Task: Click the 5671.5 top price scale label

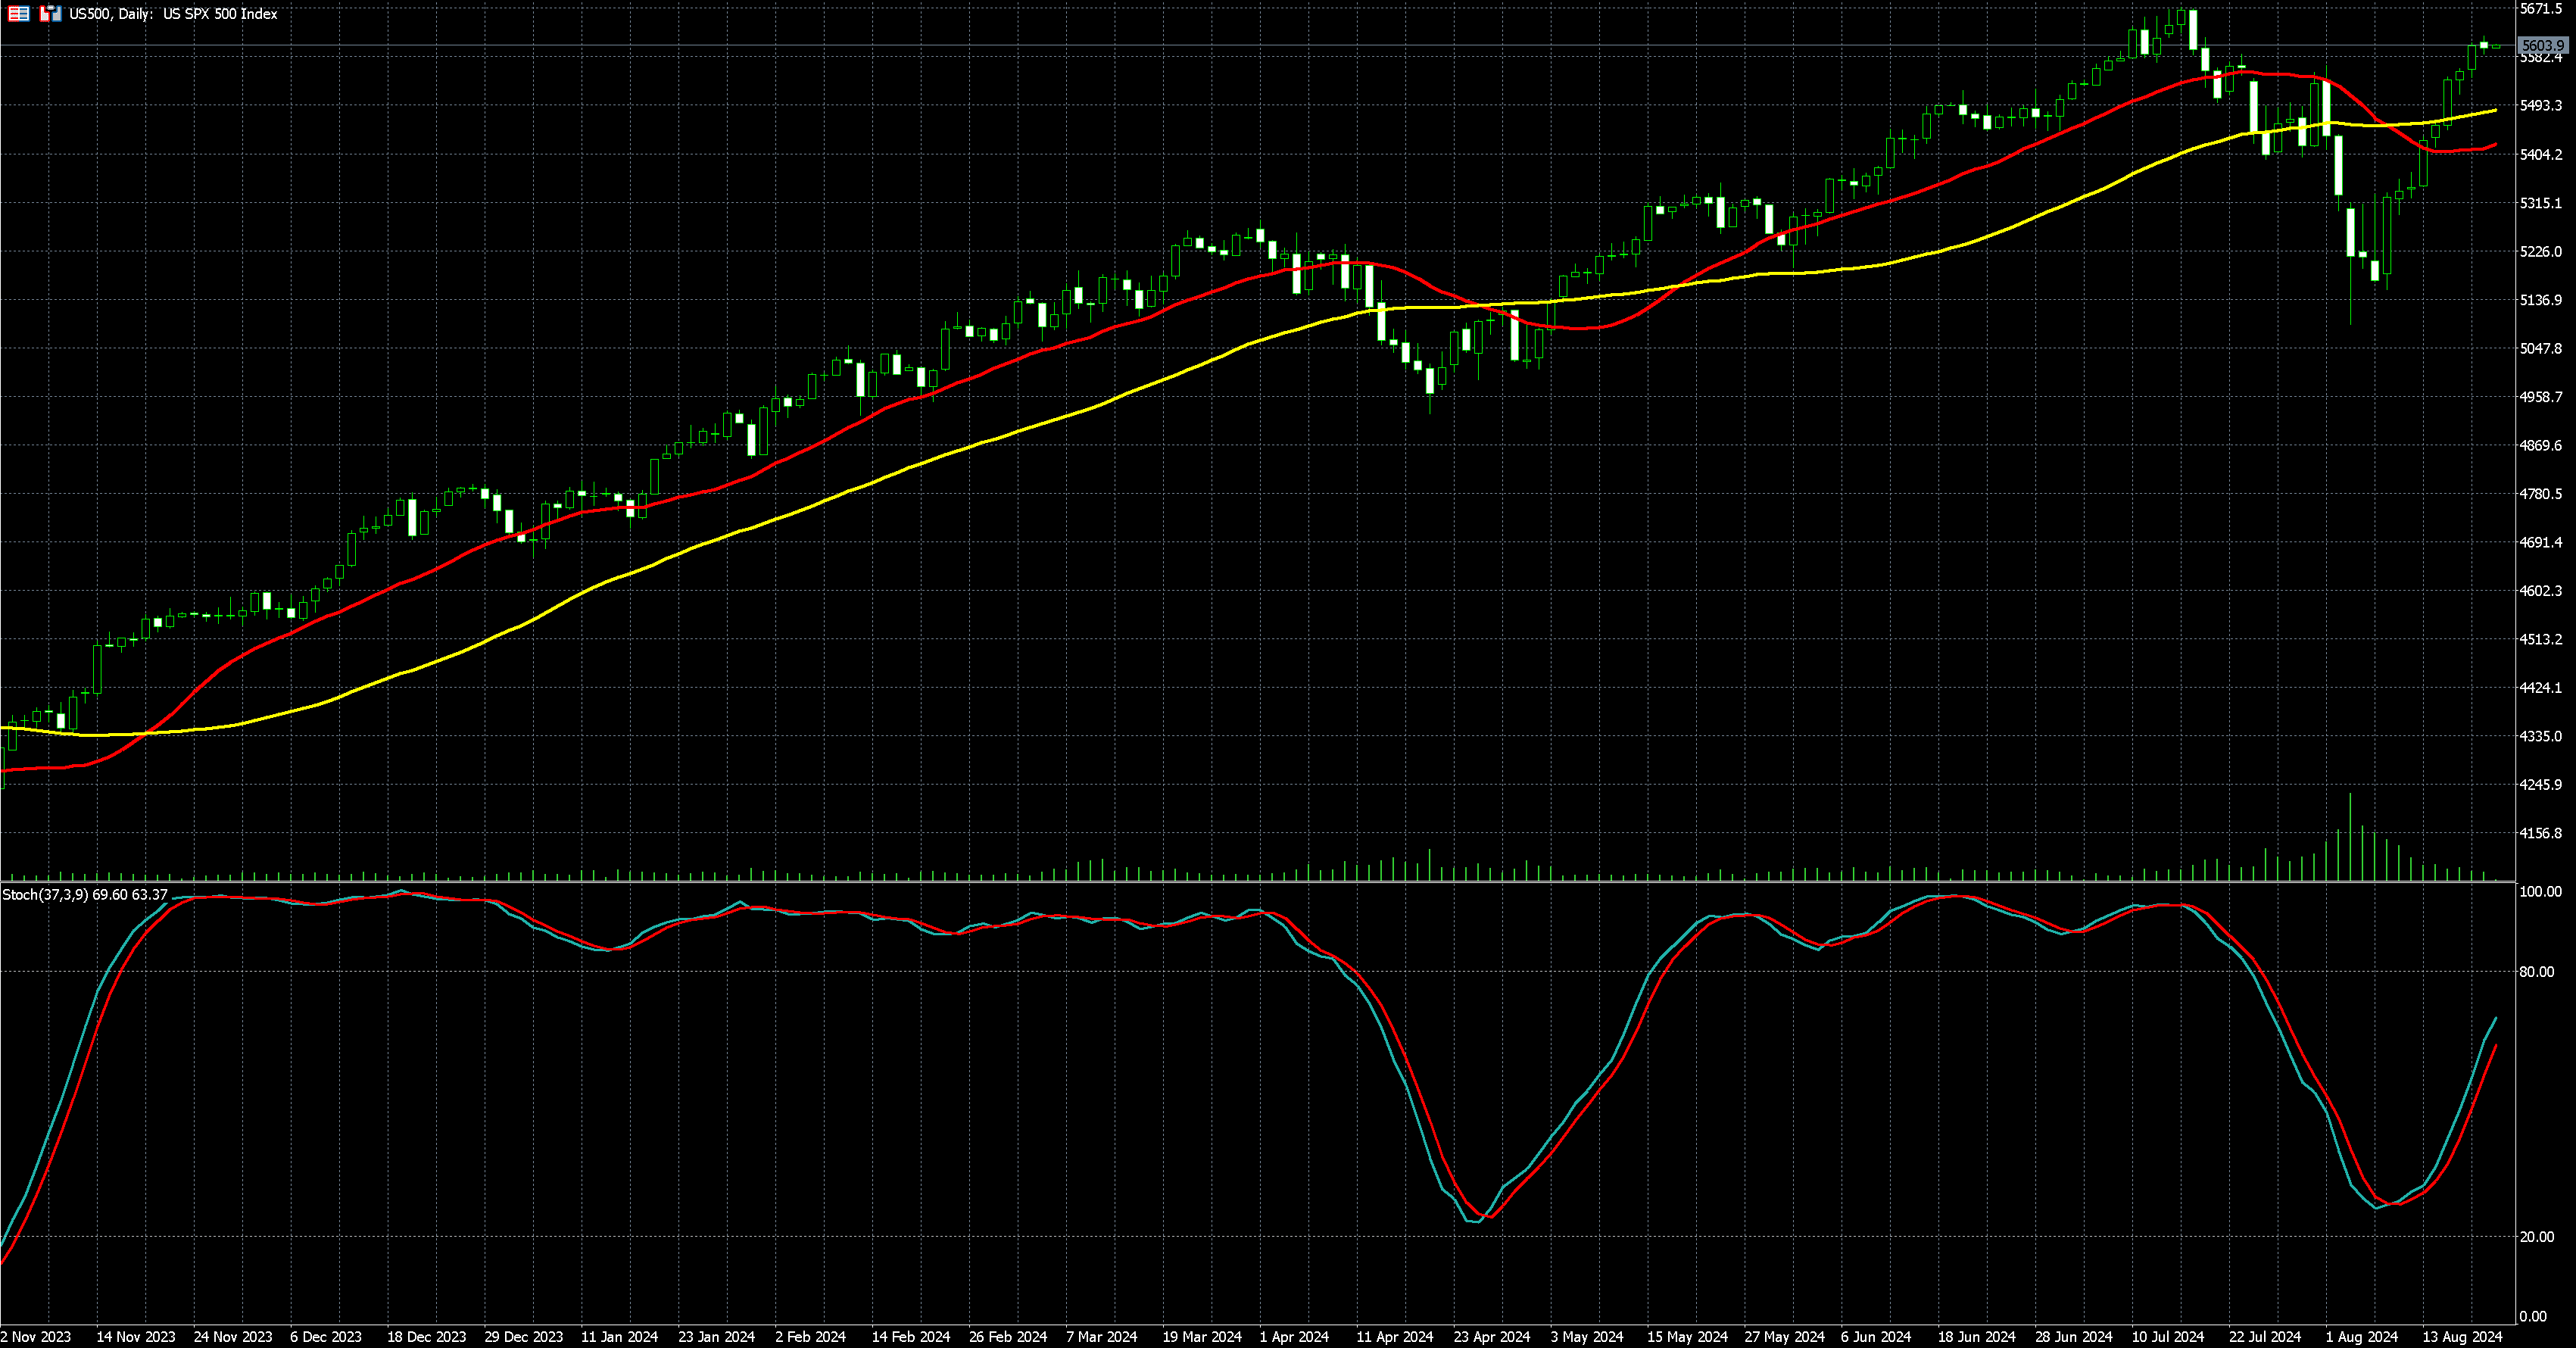Action: [x=2540, y=9]
